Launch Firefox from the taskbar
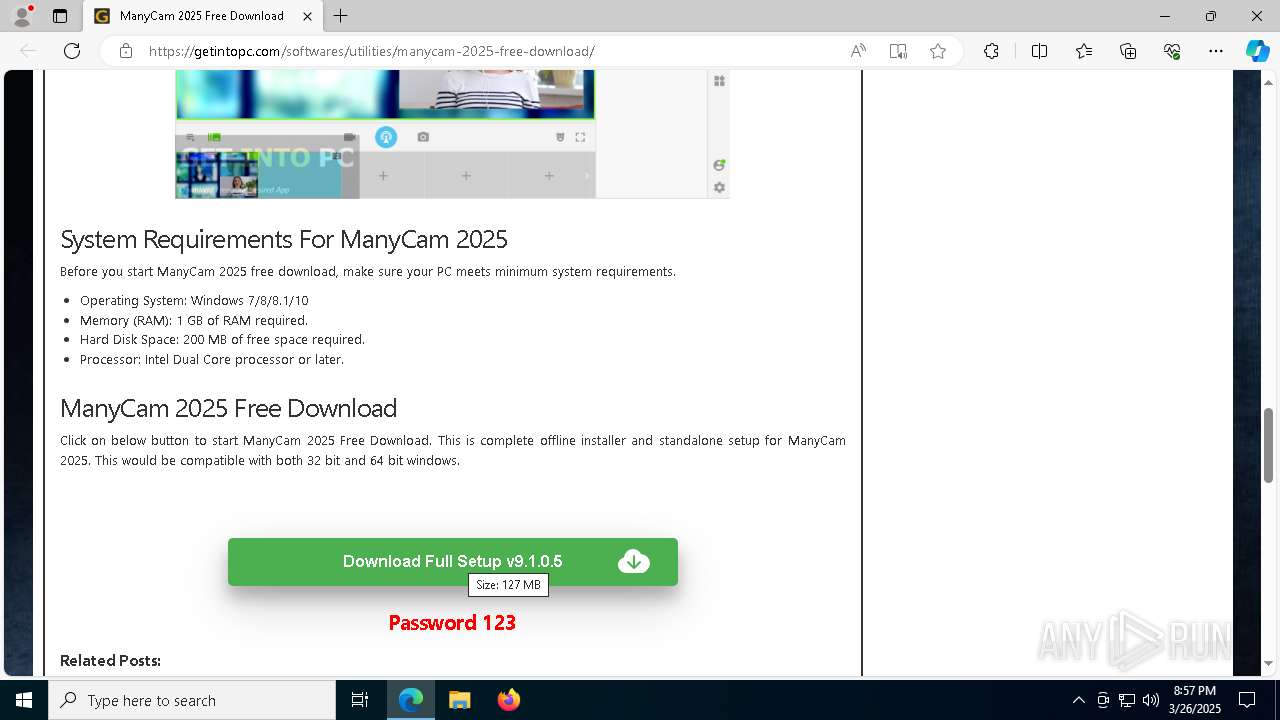The image size is (1280, 720). [508, 700]
